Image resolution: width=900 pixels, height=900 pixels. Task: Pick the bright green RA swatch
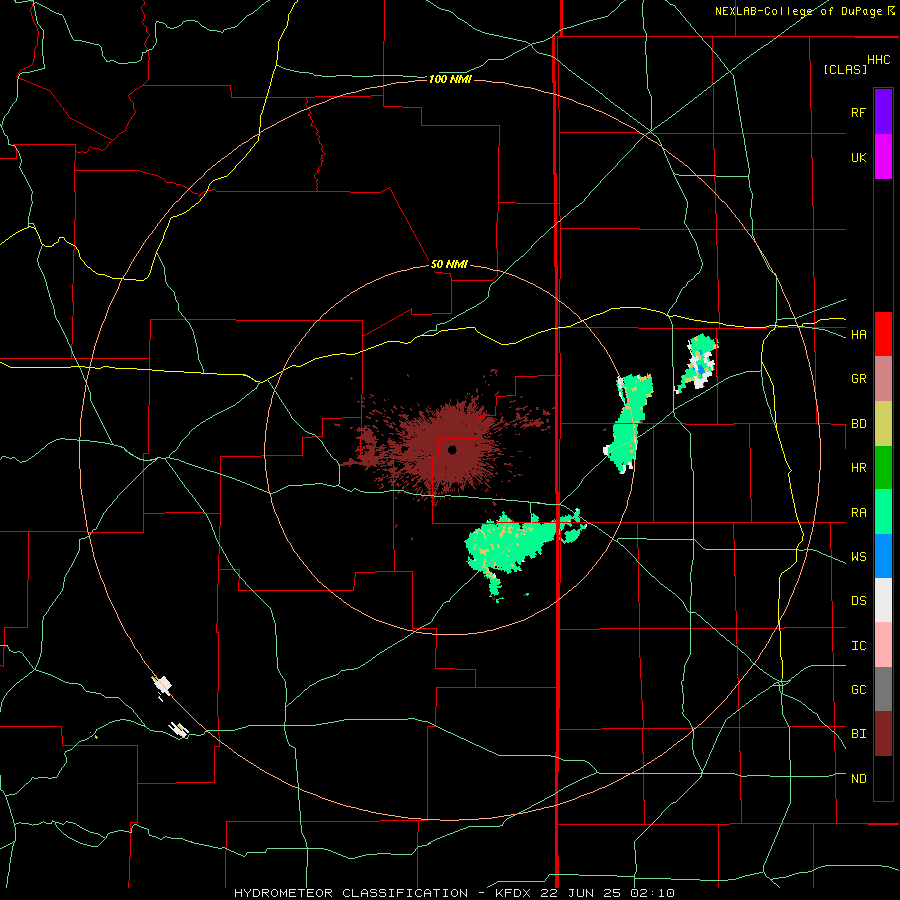coord(883,512)
